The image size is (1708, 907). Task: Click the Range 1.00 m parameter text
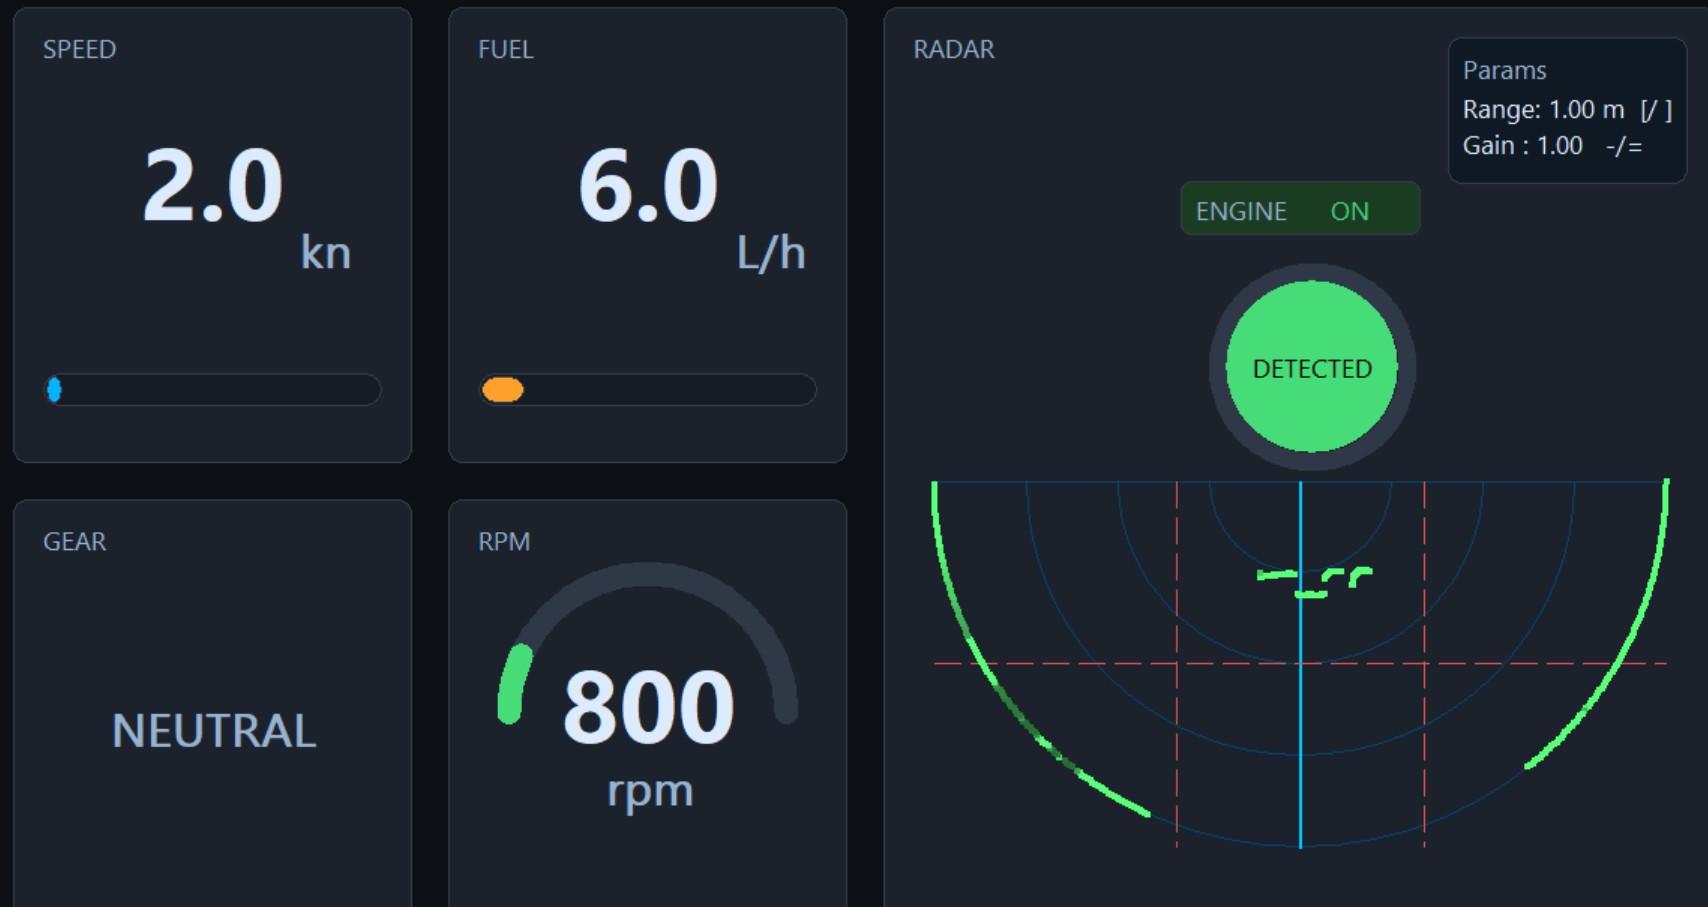click(1542, 110)
